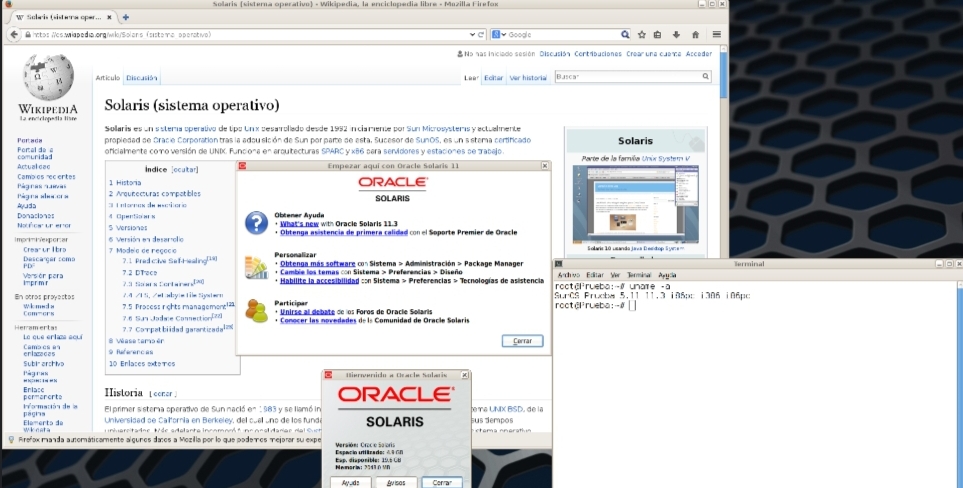Open the Donaciones sidebar link
The height and width of the screenshot is (488, 963).
[x=36, y=215]
